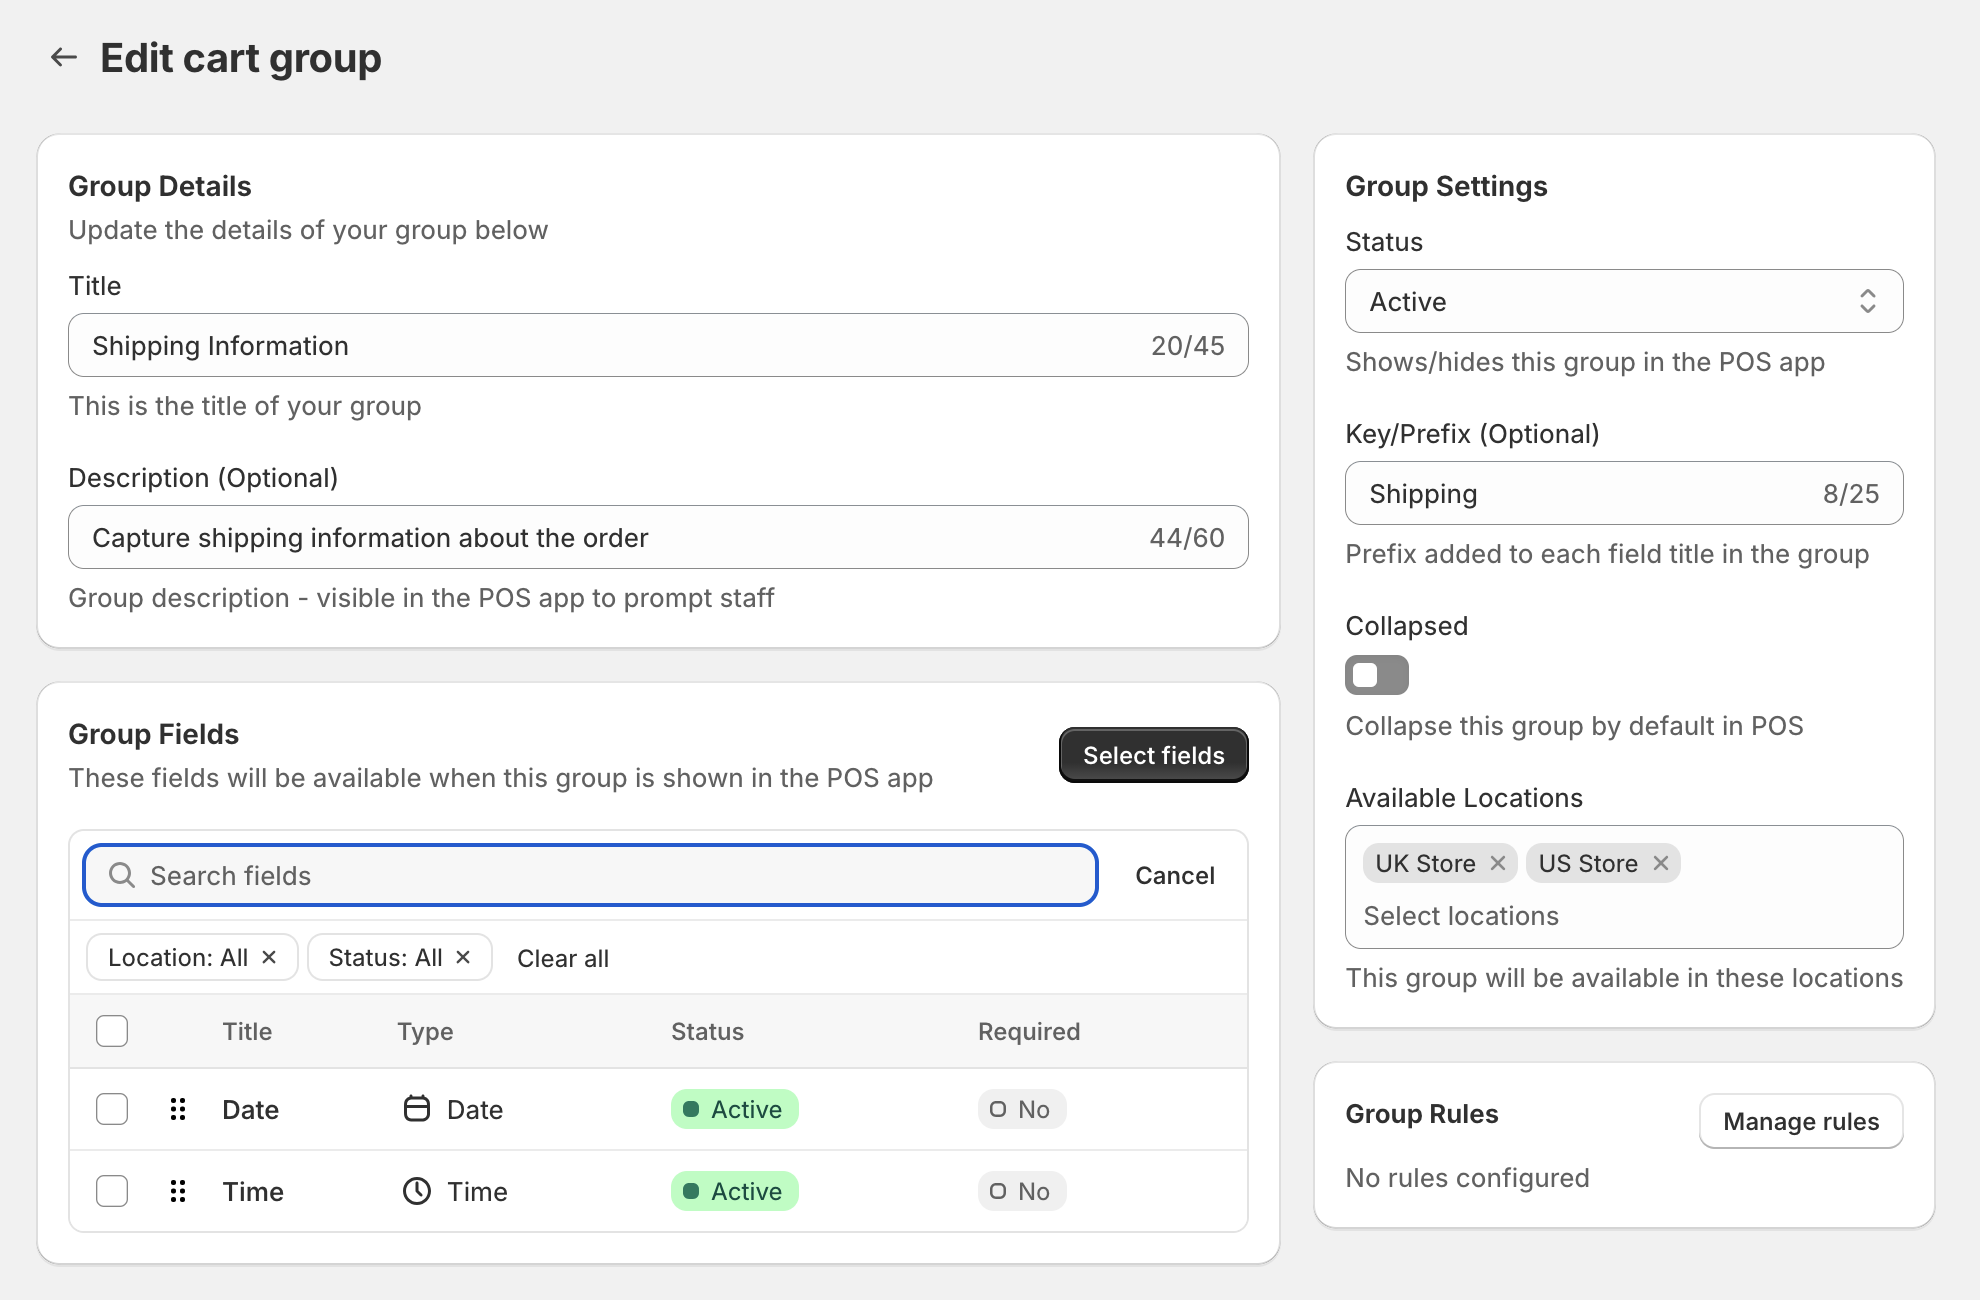Open Manage rules
Image resolution: width=1980 pixels, height=1300 pixels.
[1801, 1121]
